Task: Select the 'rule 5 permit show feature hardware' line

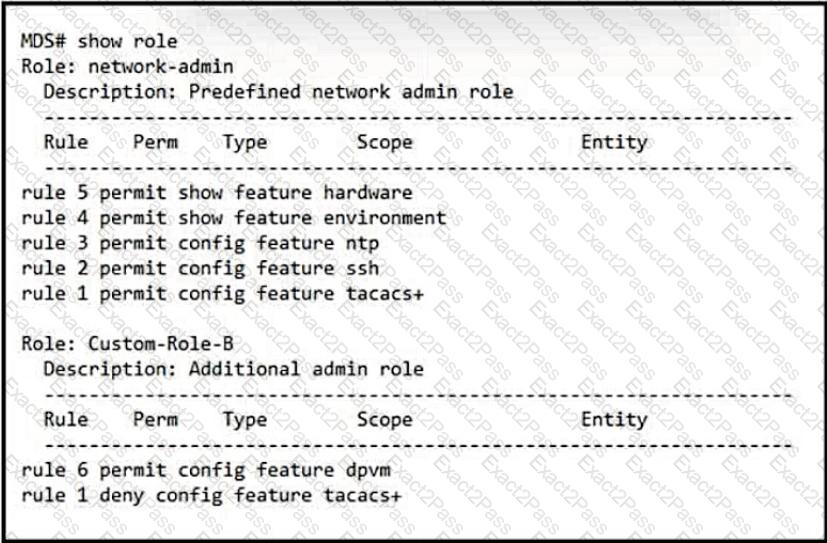Action: pyautogui.click(x=217, y=192)
